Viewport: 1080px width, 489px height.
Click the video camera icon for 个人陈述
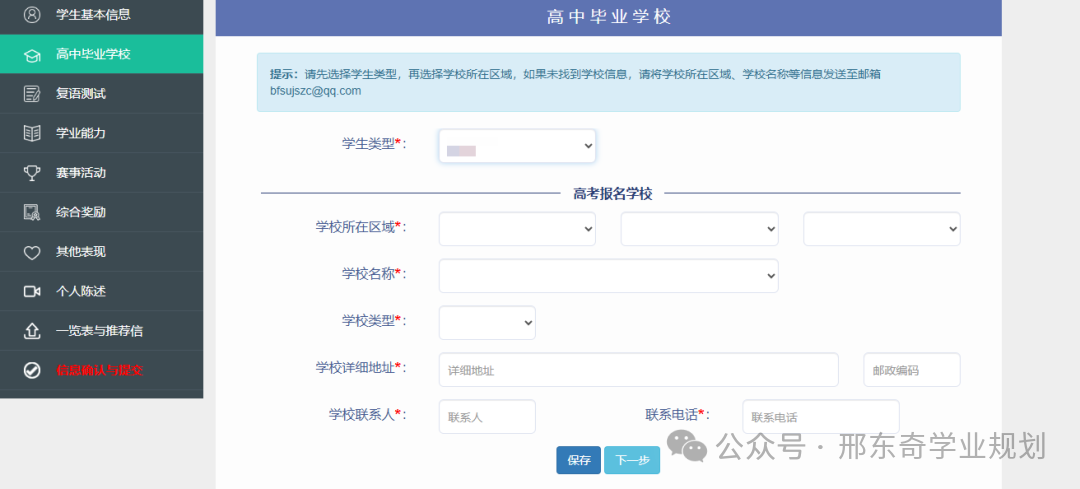pos(32,291)
